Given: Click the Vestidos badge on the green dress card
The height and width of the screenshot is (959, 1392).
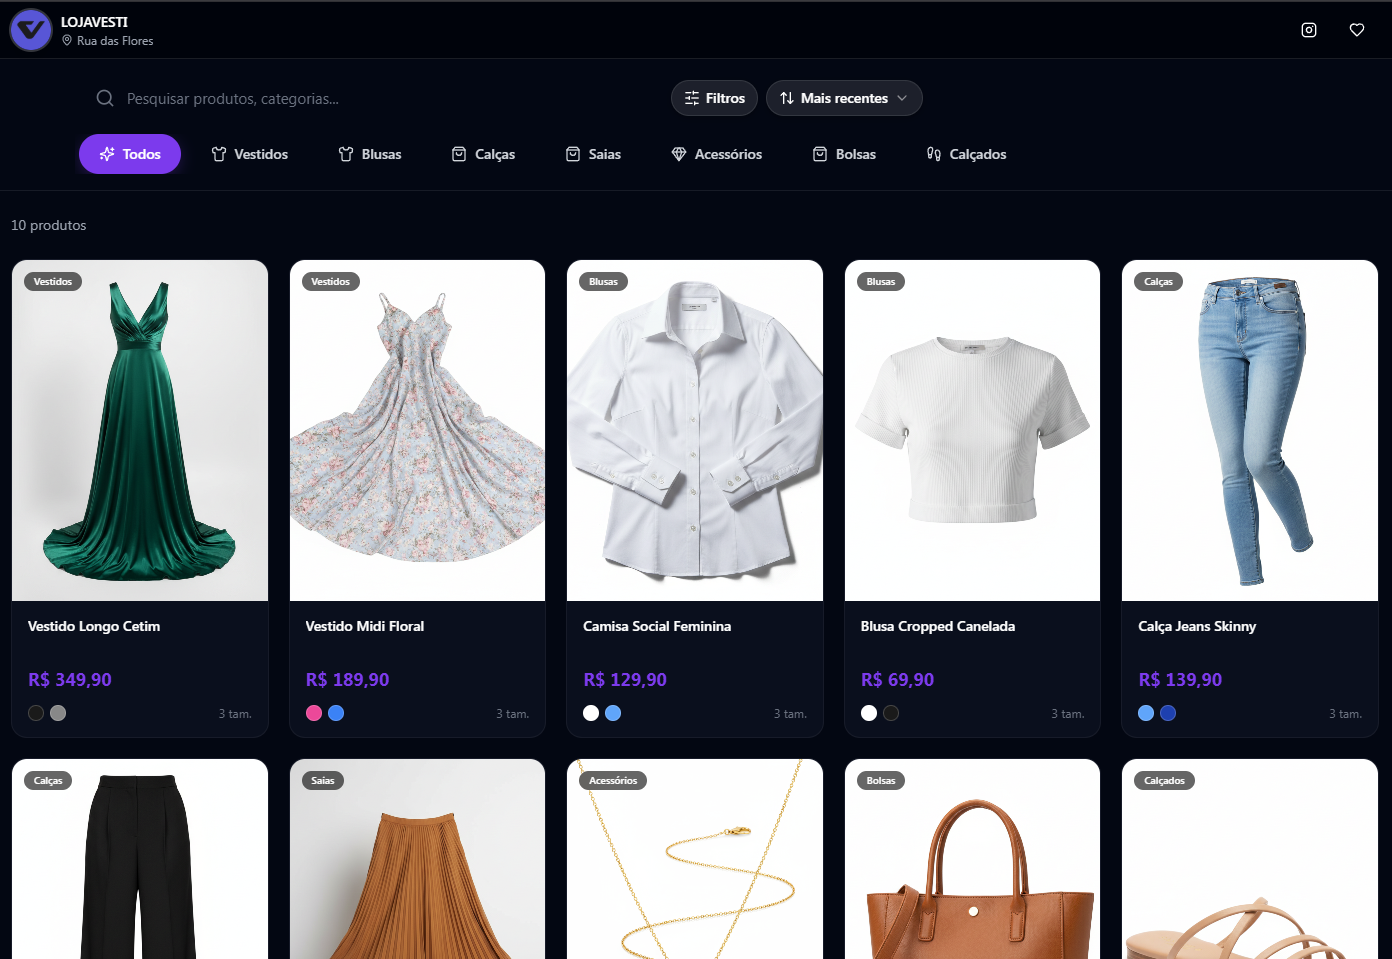Looking at the screenshot, I should tap(52, 281).
